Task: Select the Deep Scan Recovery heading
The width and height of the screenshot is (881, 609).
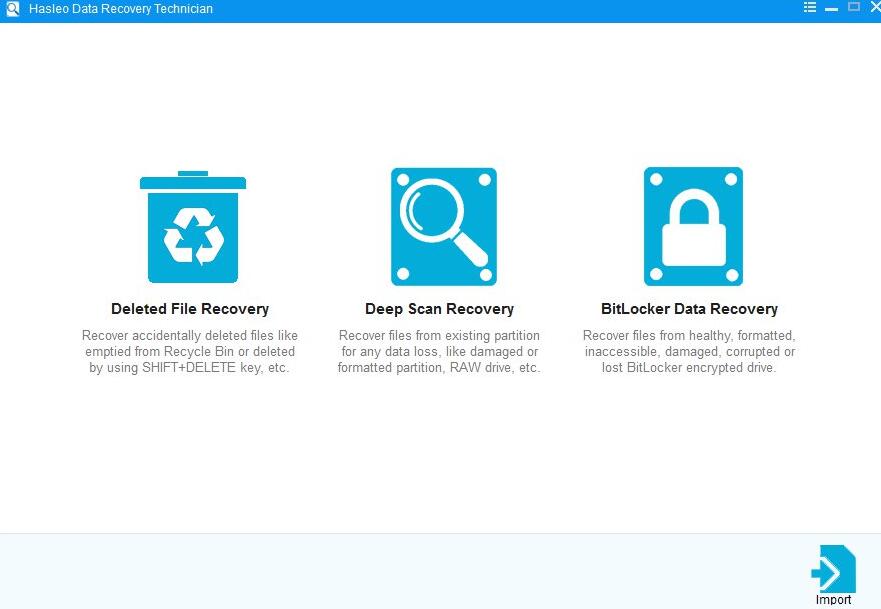Action: 439,309
